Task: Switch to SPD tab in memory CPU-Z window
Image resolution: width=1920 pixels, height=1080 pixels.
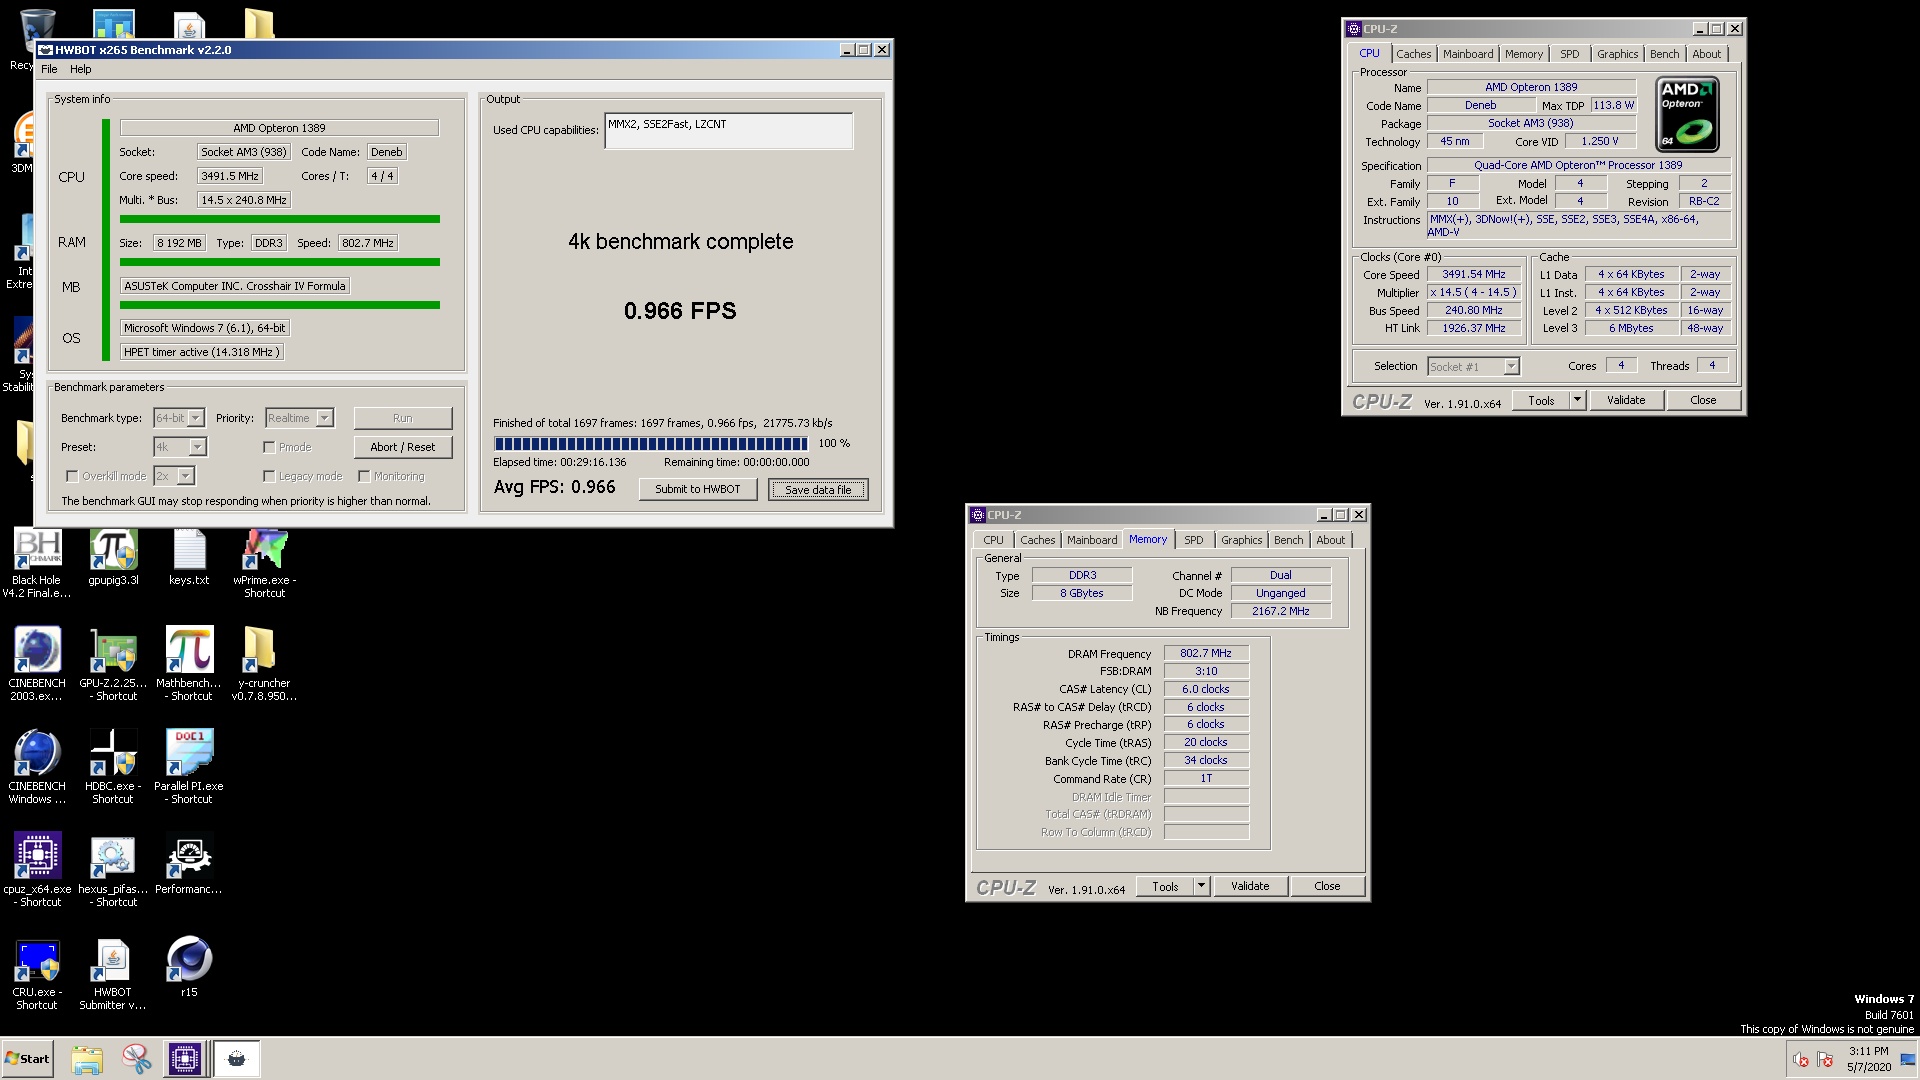Action: (1194, 540)
